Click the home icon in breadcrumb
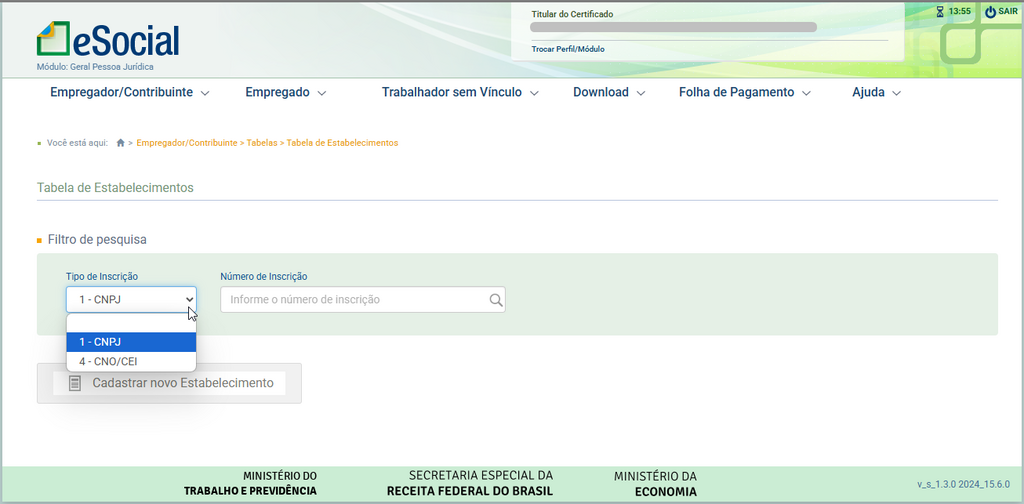The width and height of the screenshot is (1024, 504). (x=121, y=143)
